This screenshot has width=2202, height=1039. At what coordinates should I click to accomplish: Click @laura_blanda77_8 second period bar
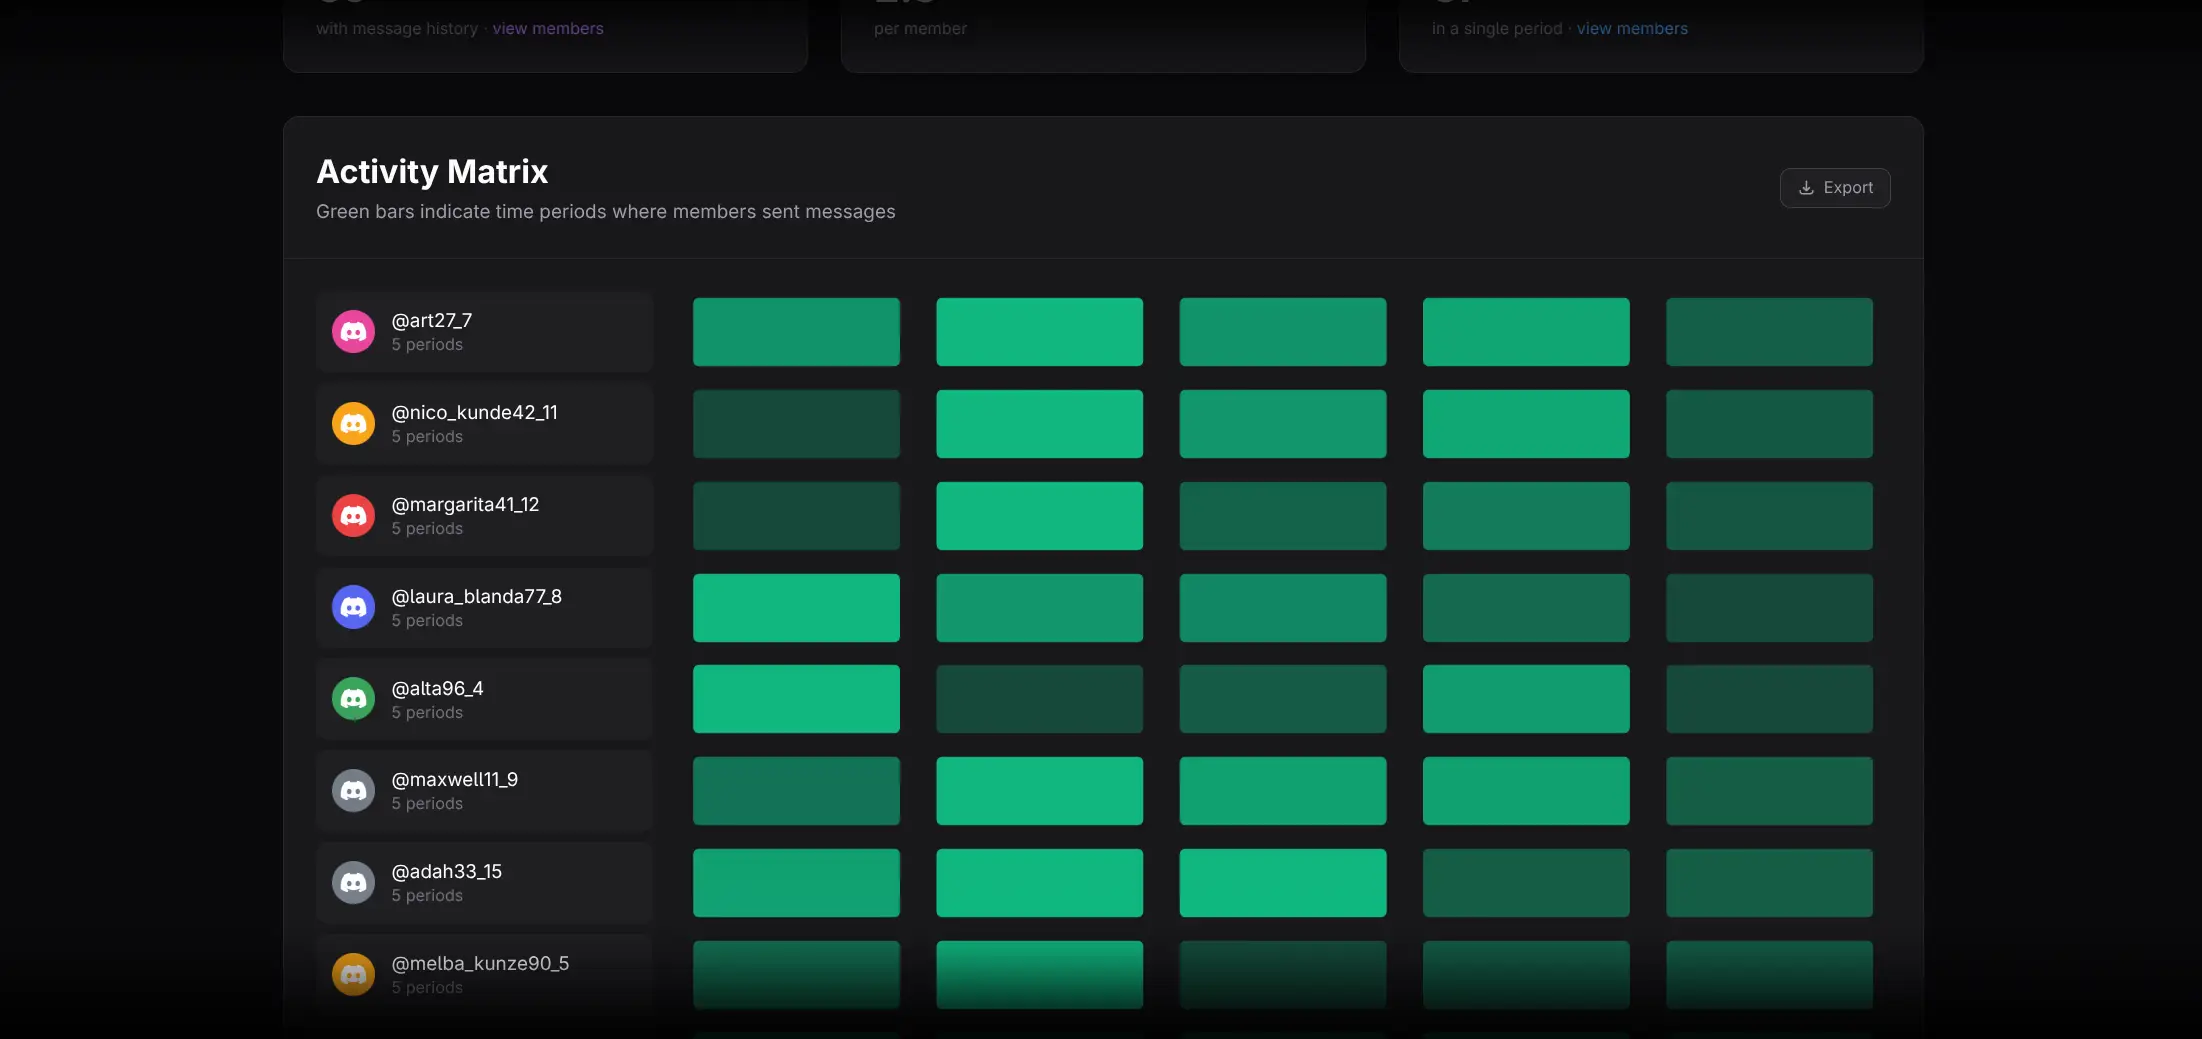1040,608
